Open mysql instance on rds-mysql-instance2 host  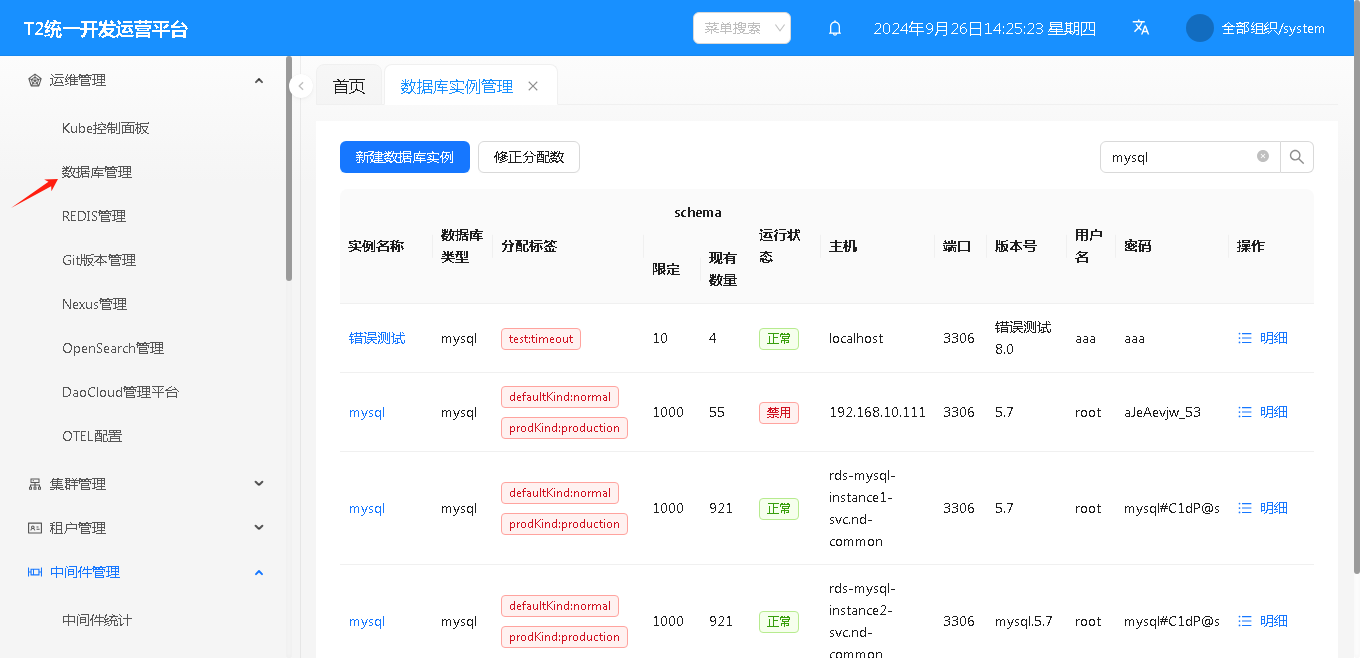click(367, 621)
